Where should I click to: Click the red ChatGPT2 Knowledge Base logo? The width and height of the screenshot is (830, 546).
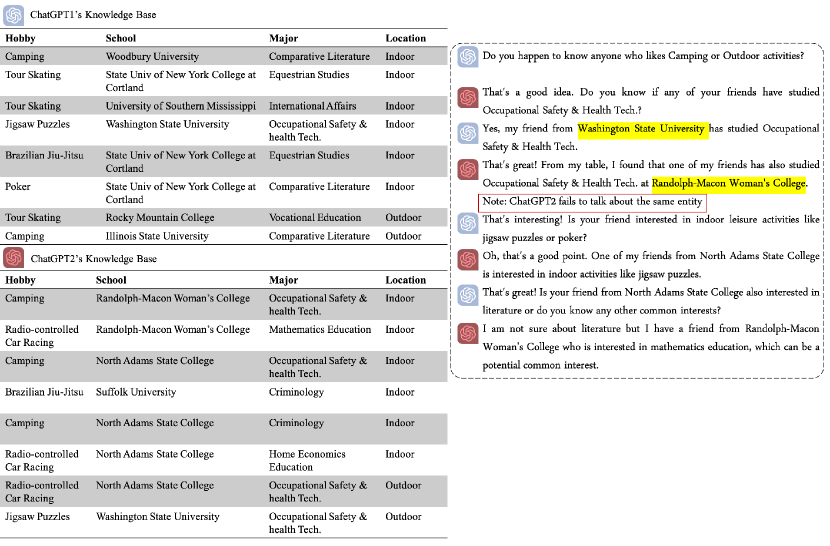coord(13,258)
